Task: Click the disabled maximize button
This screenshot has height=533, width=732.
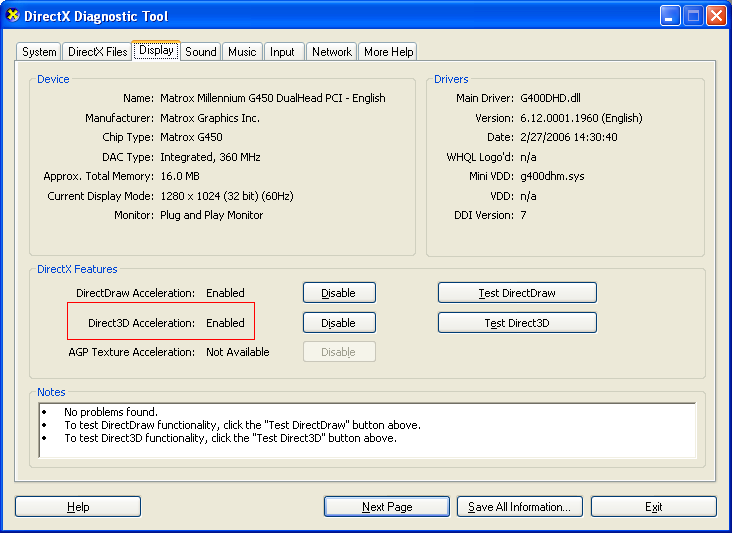Action: [x=693, y=16]
